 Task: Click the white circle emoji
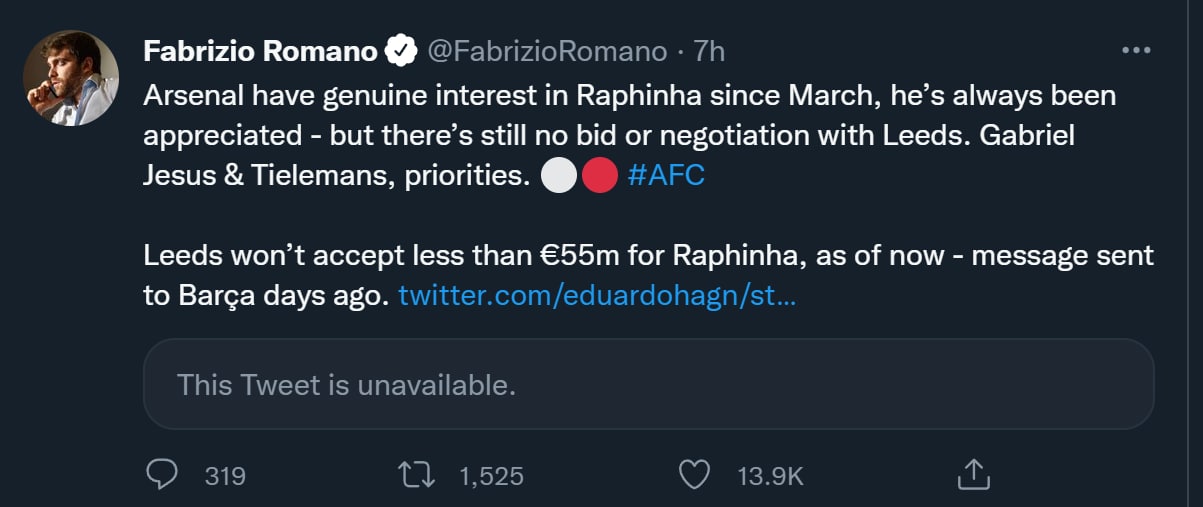click(x=558, y=176)
